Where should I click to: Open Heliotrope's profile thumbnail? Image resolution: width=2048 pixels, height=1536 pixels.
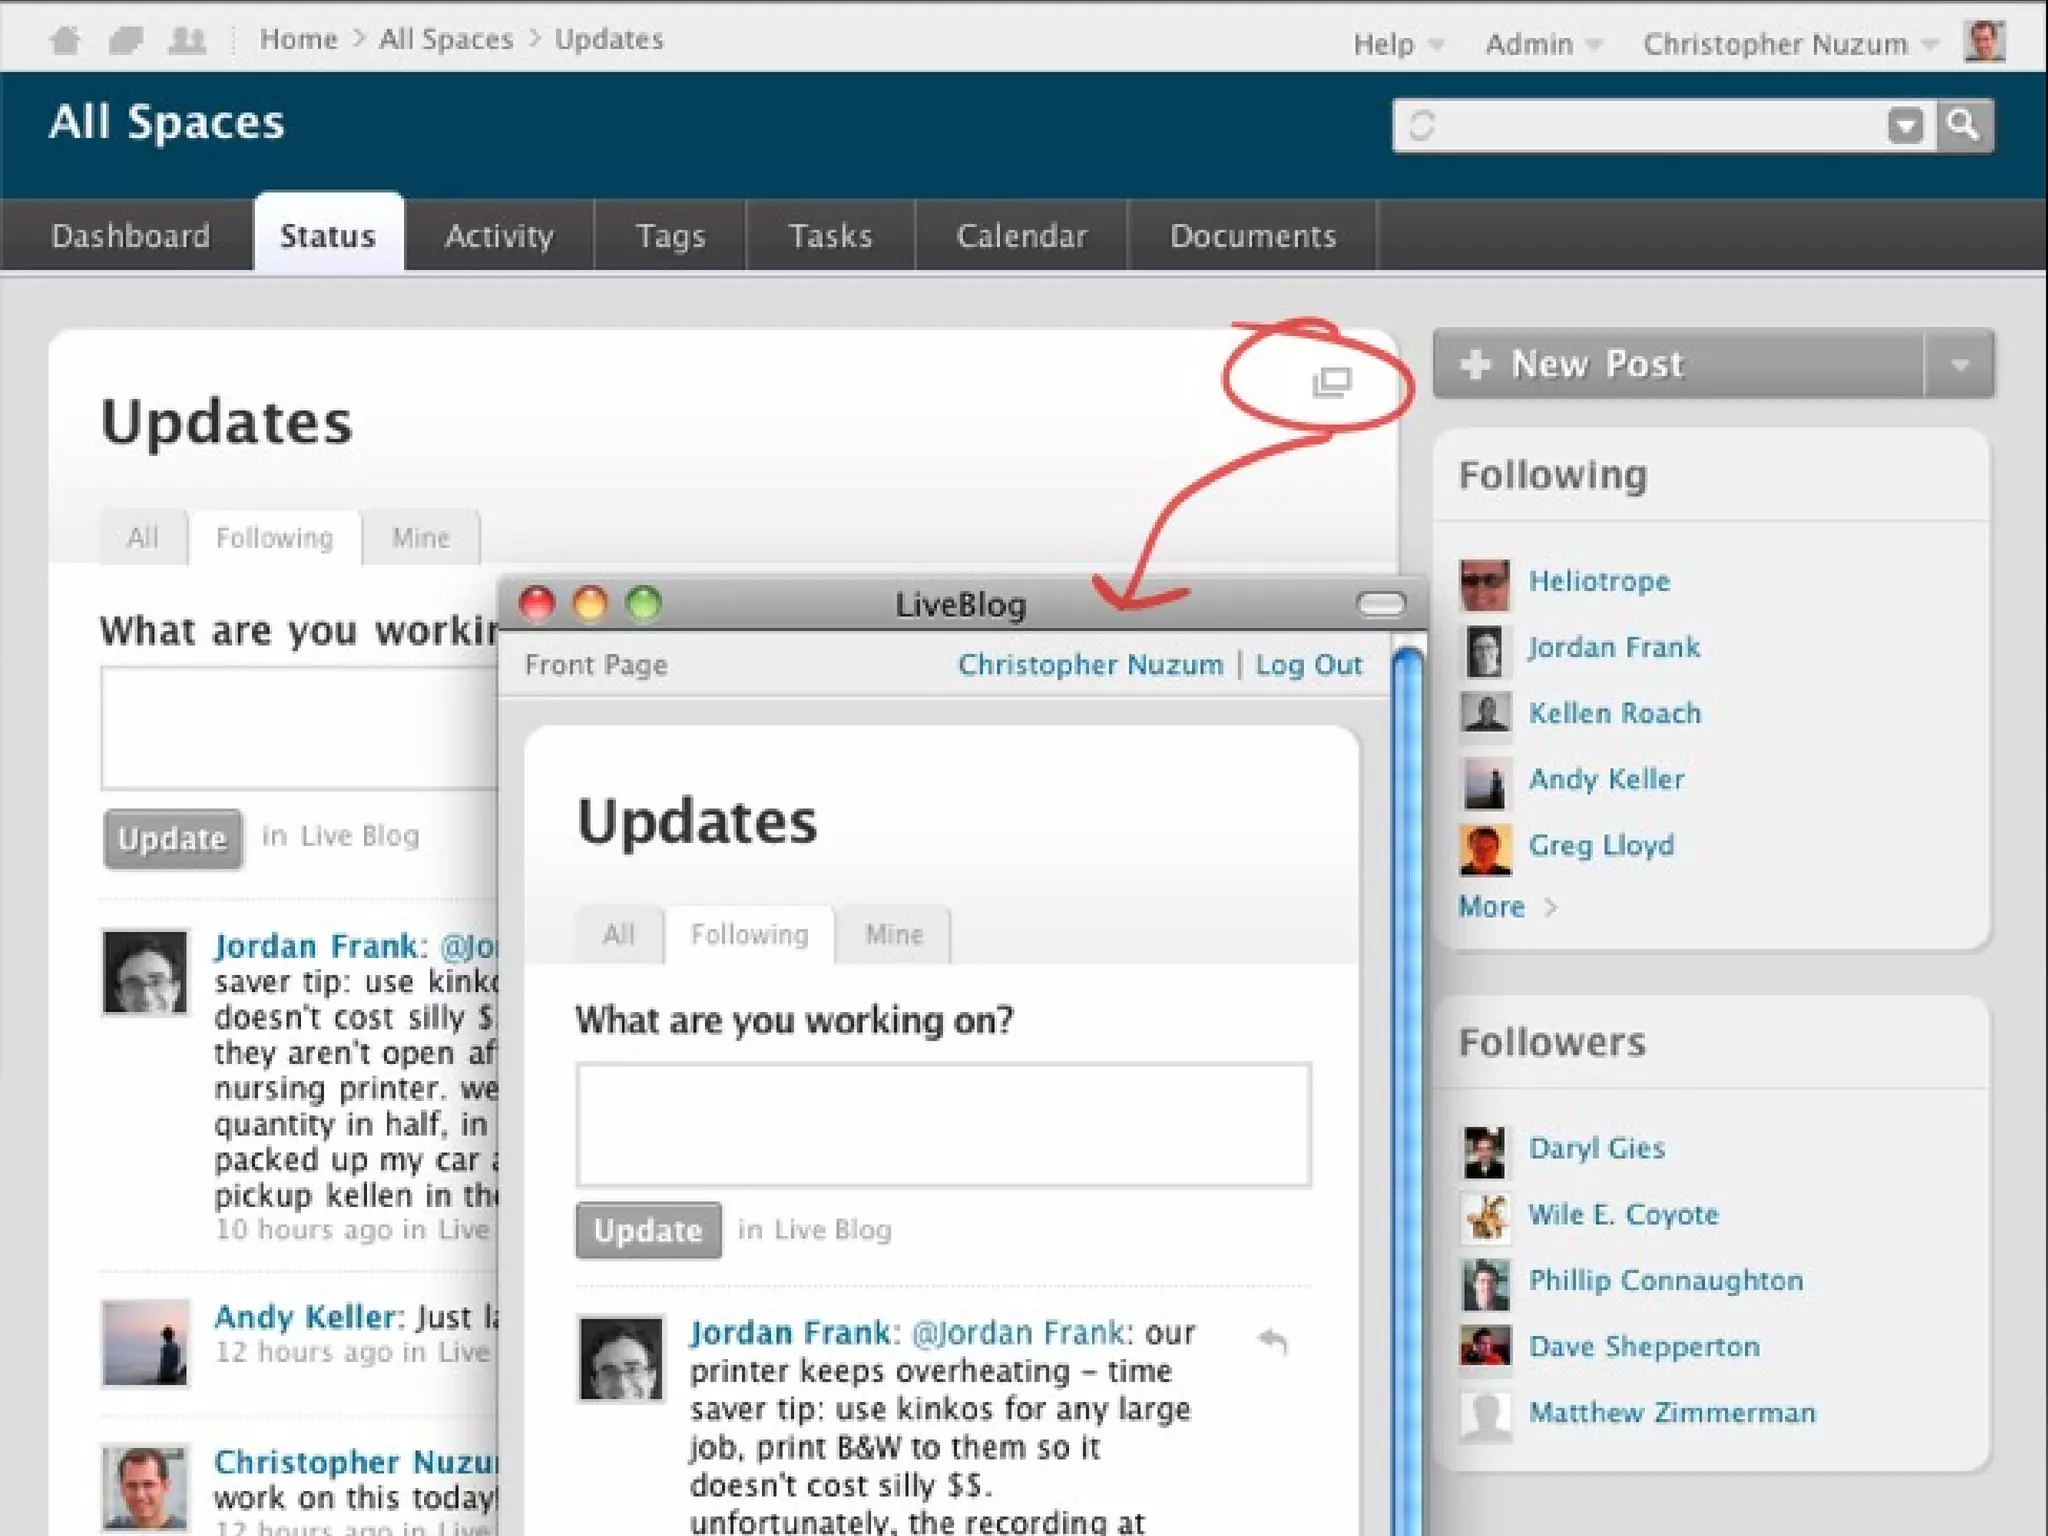[x=1484, y=584]
